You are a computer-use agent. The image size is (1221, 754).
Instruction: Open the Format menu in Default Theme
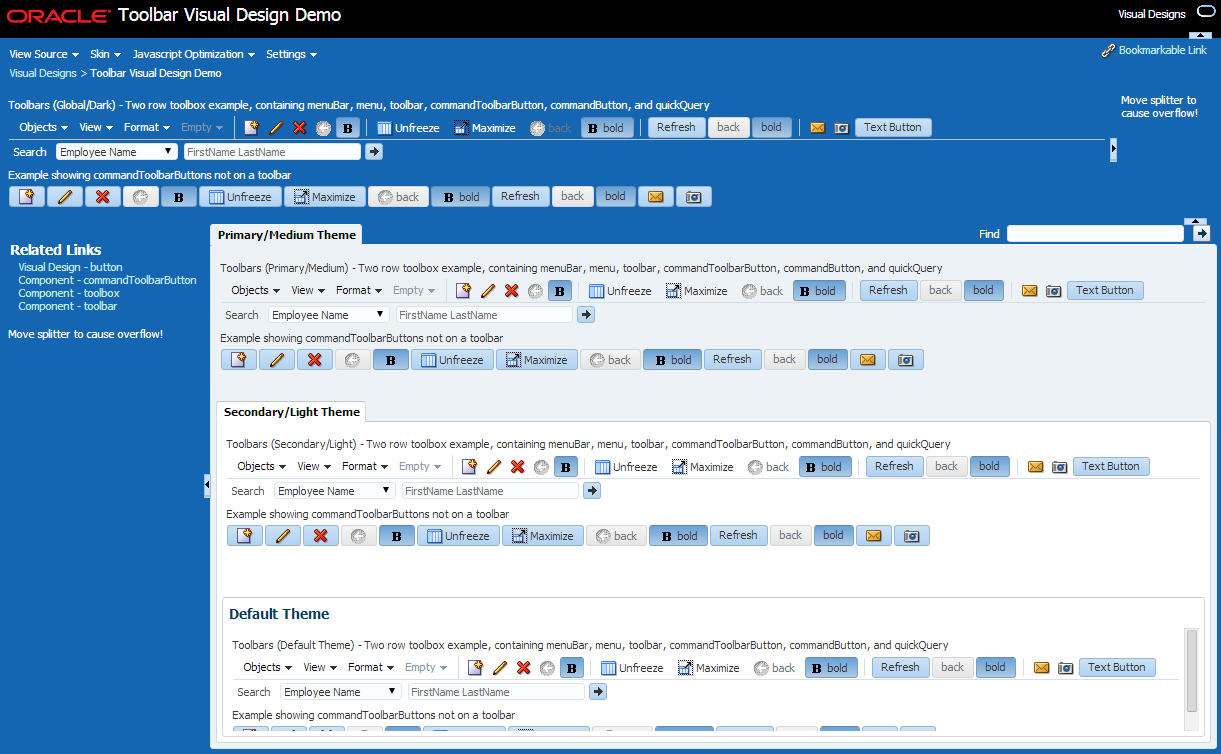click(371, 668)
